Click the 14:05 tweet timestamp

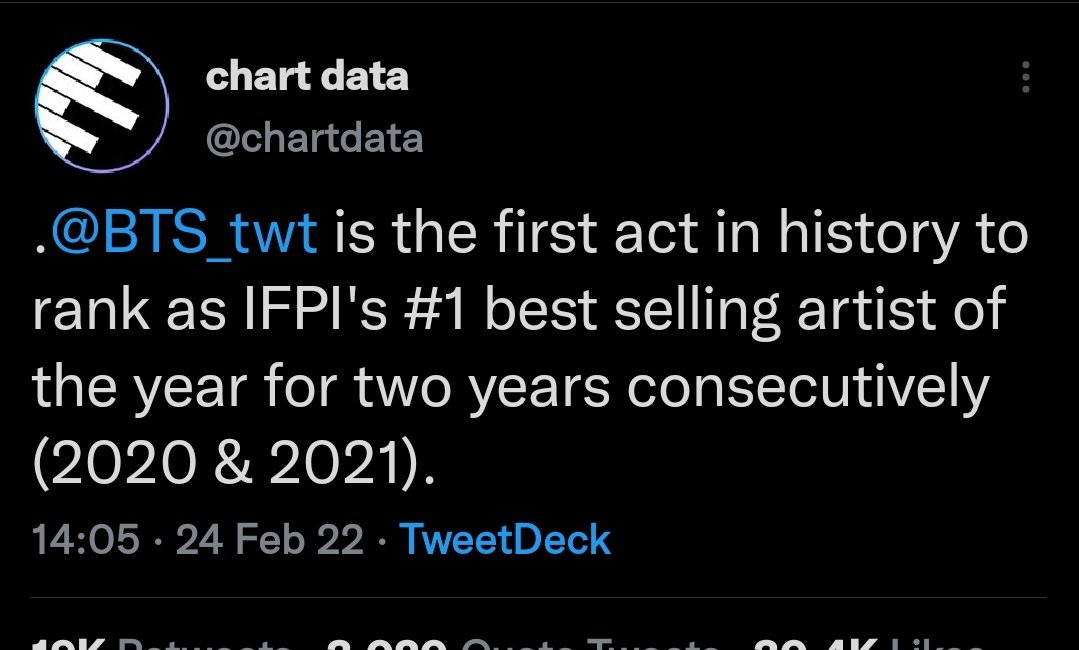pyautogui.click(x=85, y=539)
